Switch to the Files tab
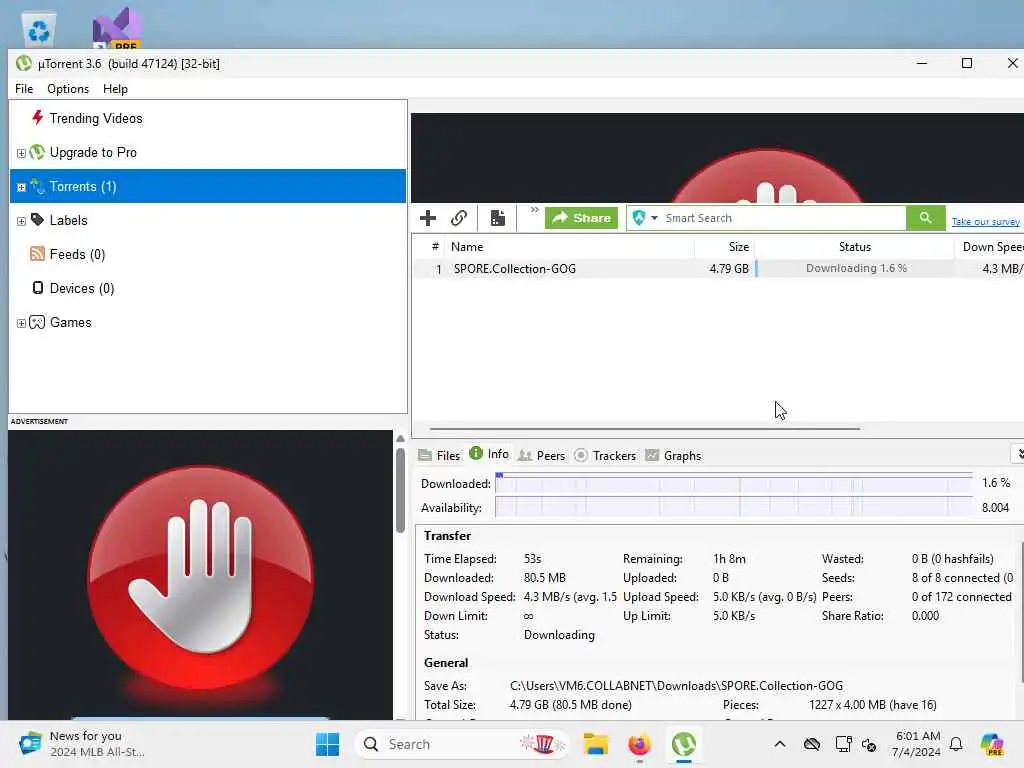The image size is (1024, 768). point(439,455)
